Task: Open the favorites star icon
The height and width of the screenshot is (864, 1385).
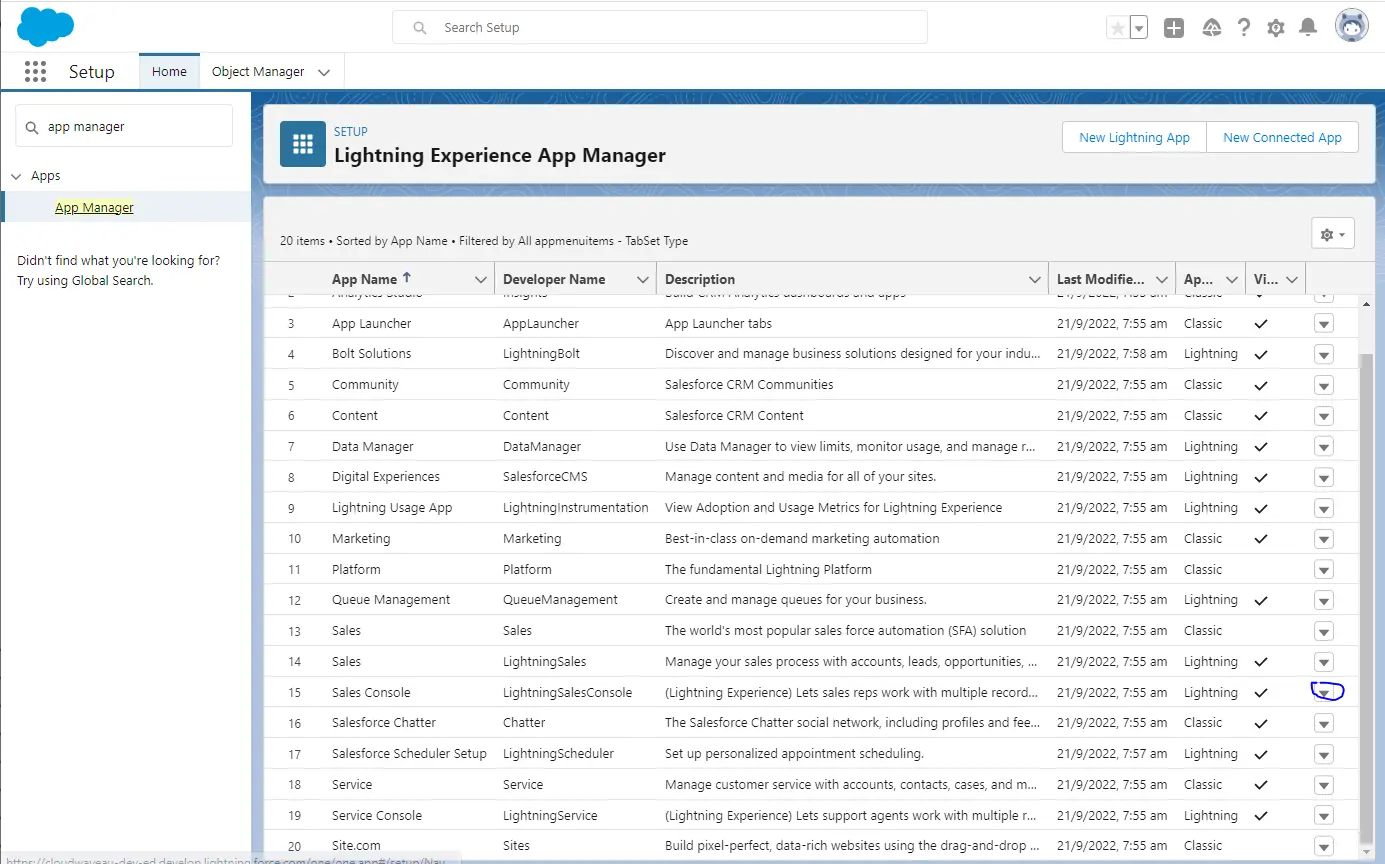Action: (x=1117, y=28)
